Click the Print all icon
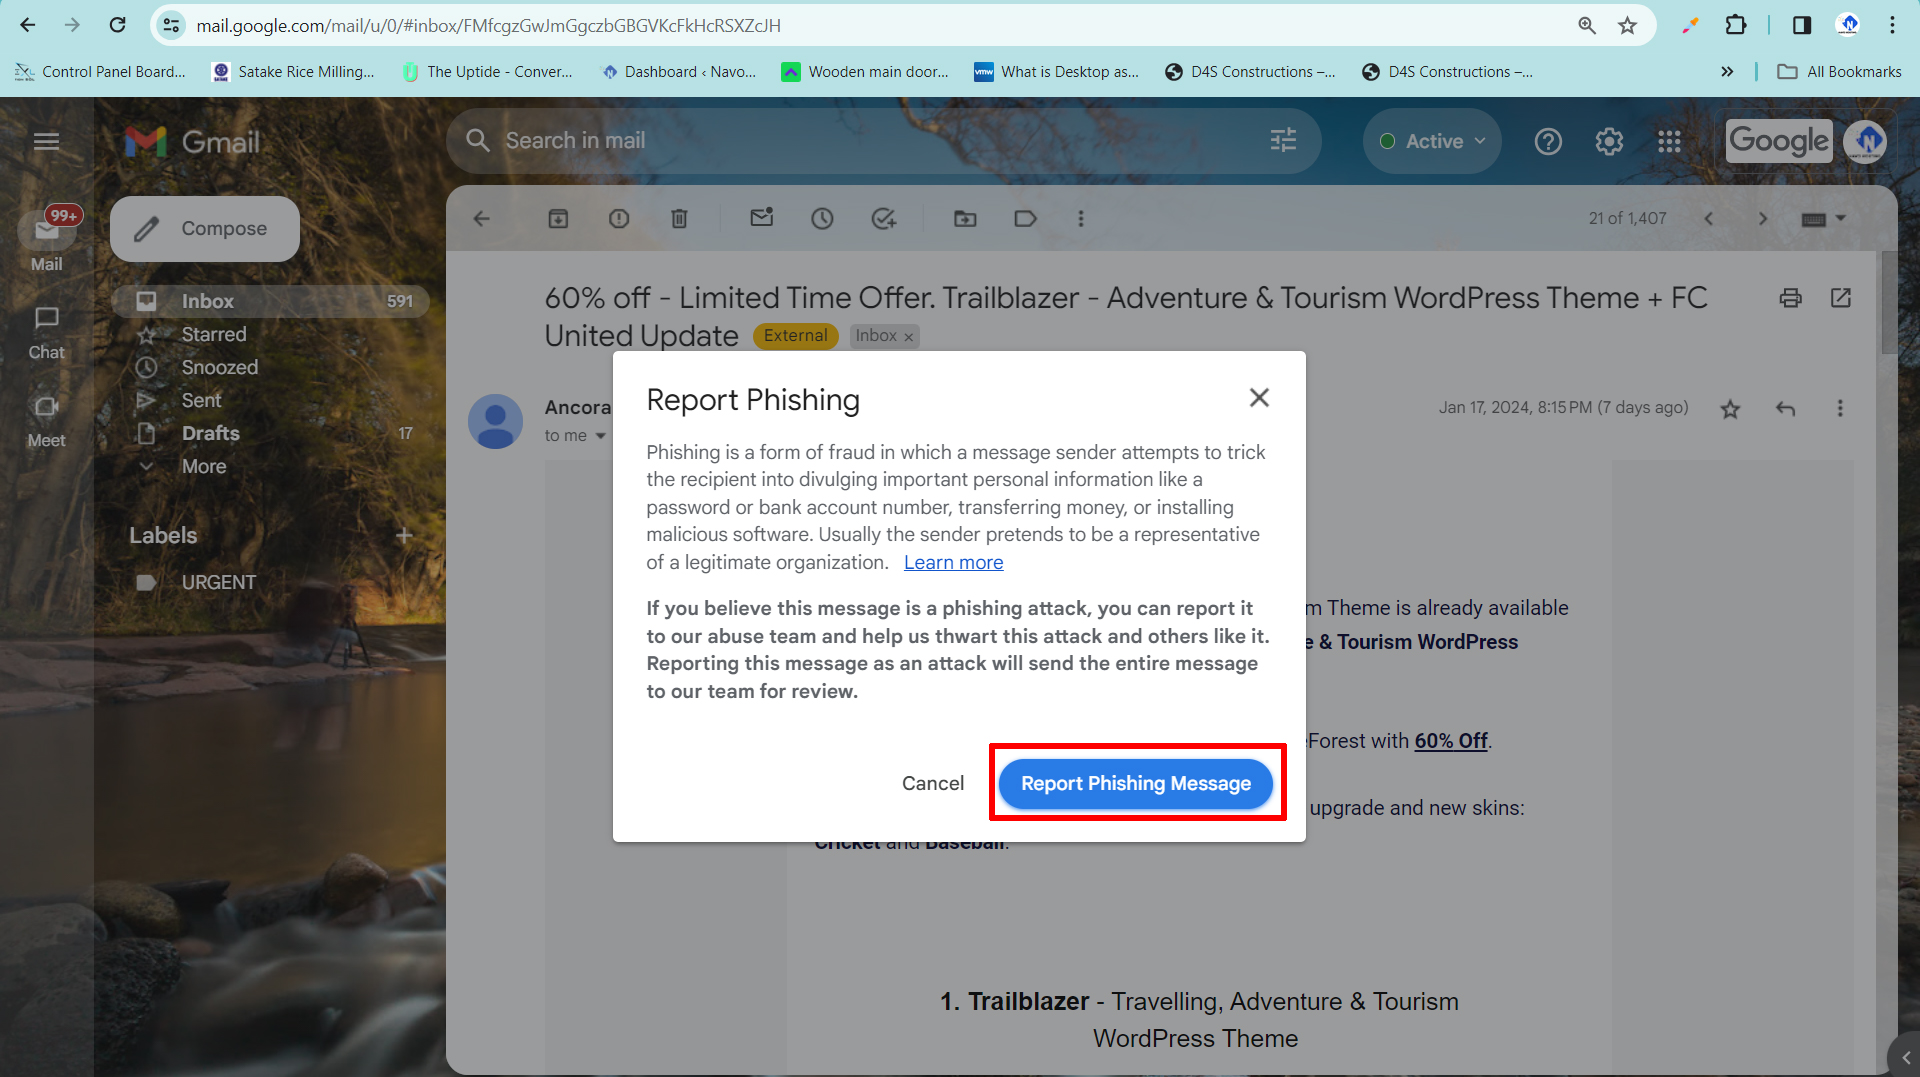This screenshot has width=1920, height=1077. click(x=1790, y=298)
